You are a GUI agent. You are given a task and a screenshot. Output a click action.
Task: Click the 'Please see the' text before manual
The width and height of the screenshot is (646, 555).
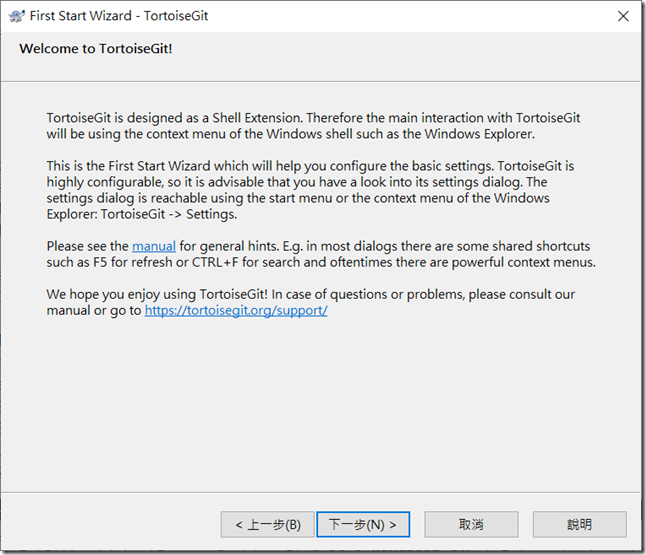pos(87,246)
